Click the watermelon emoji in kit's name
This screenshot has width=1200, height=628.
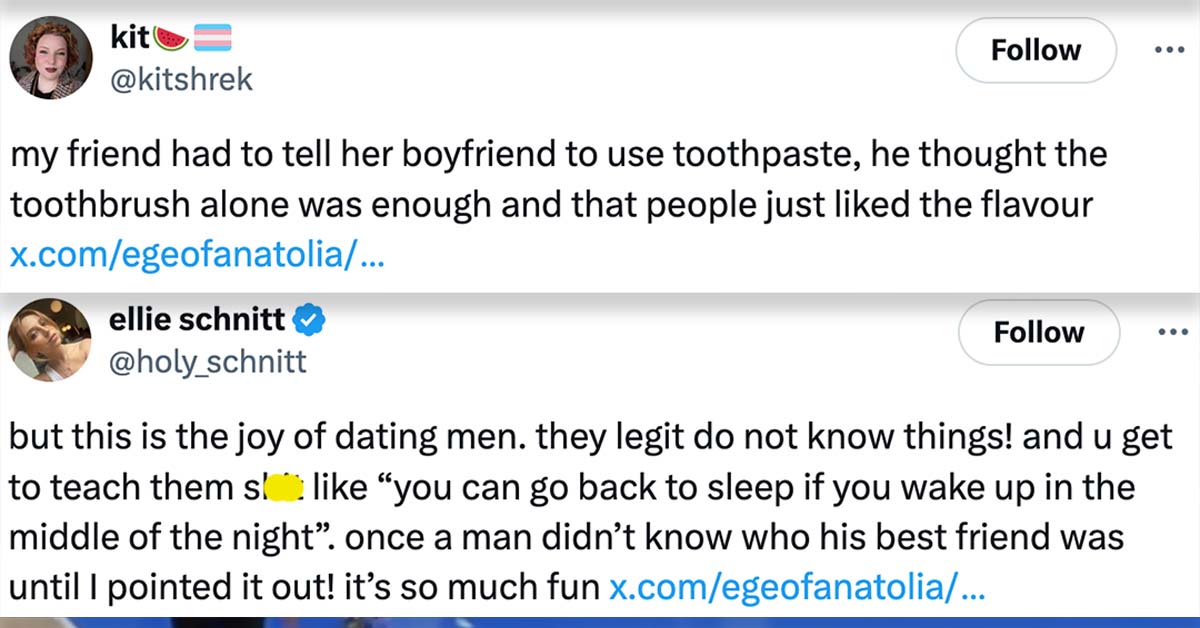(173, 36)
